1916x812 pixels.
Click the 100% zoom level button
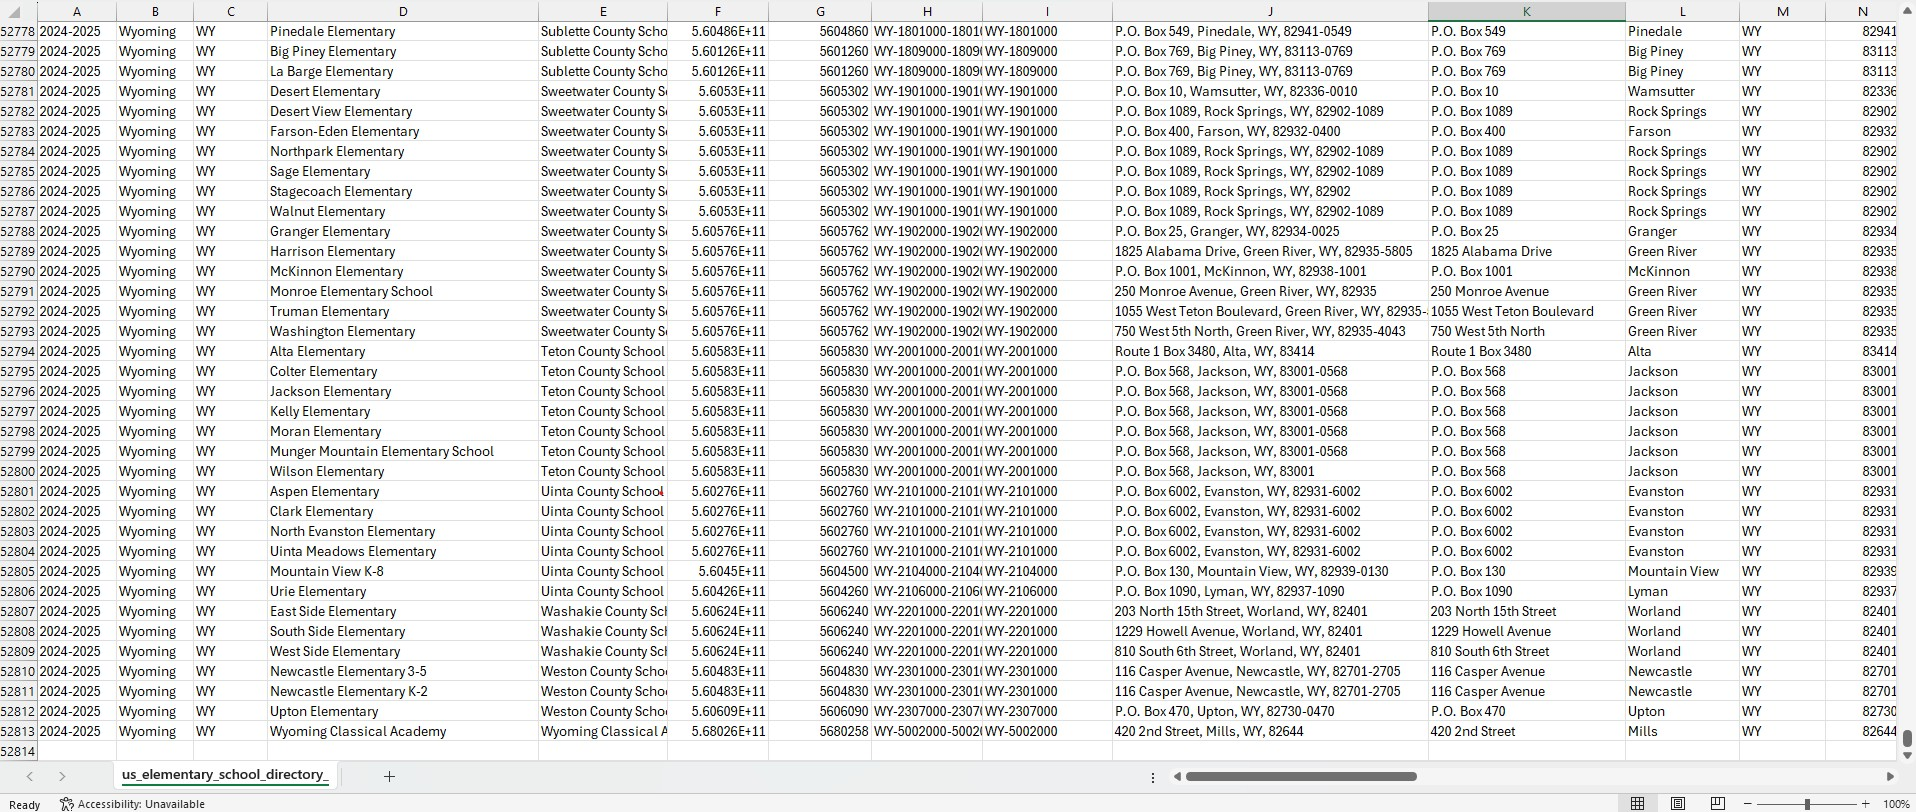tap(1896, 804)
